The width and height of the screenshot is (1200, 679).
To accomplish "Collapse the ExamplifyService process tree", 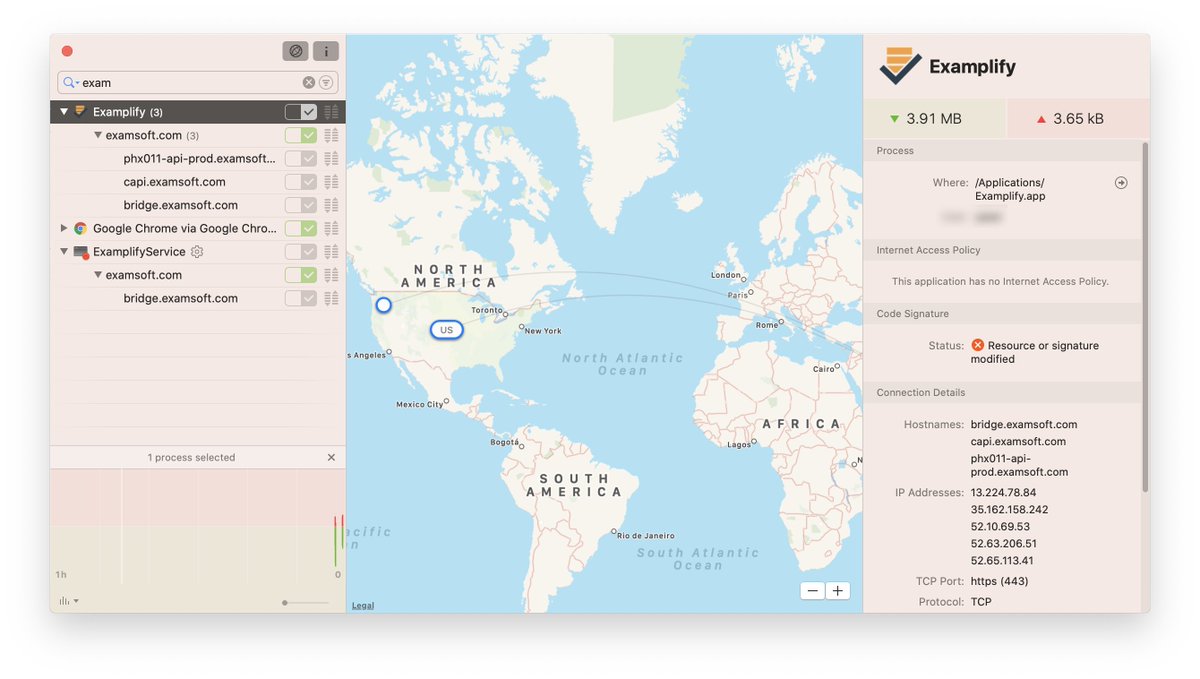I will coord(64,252).
